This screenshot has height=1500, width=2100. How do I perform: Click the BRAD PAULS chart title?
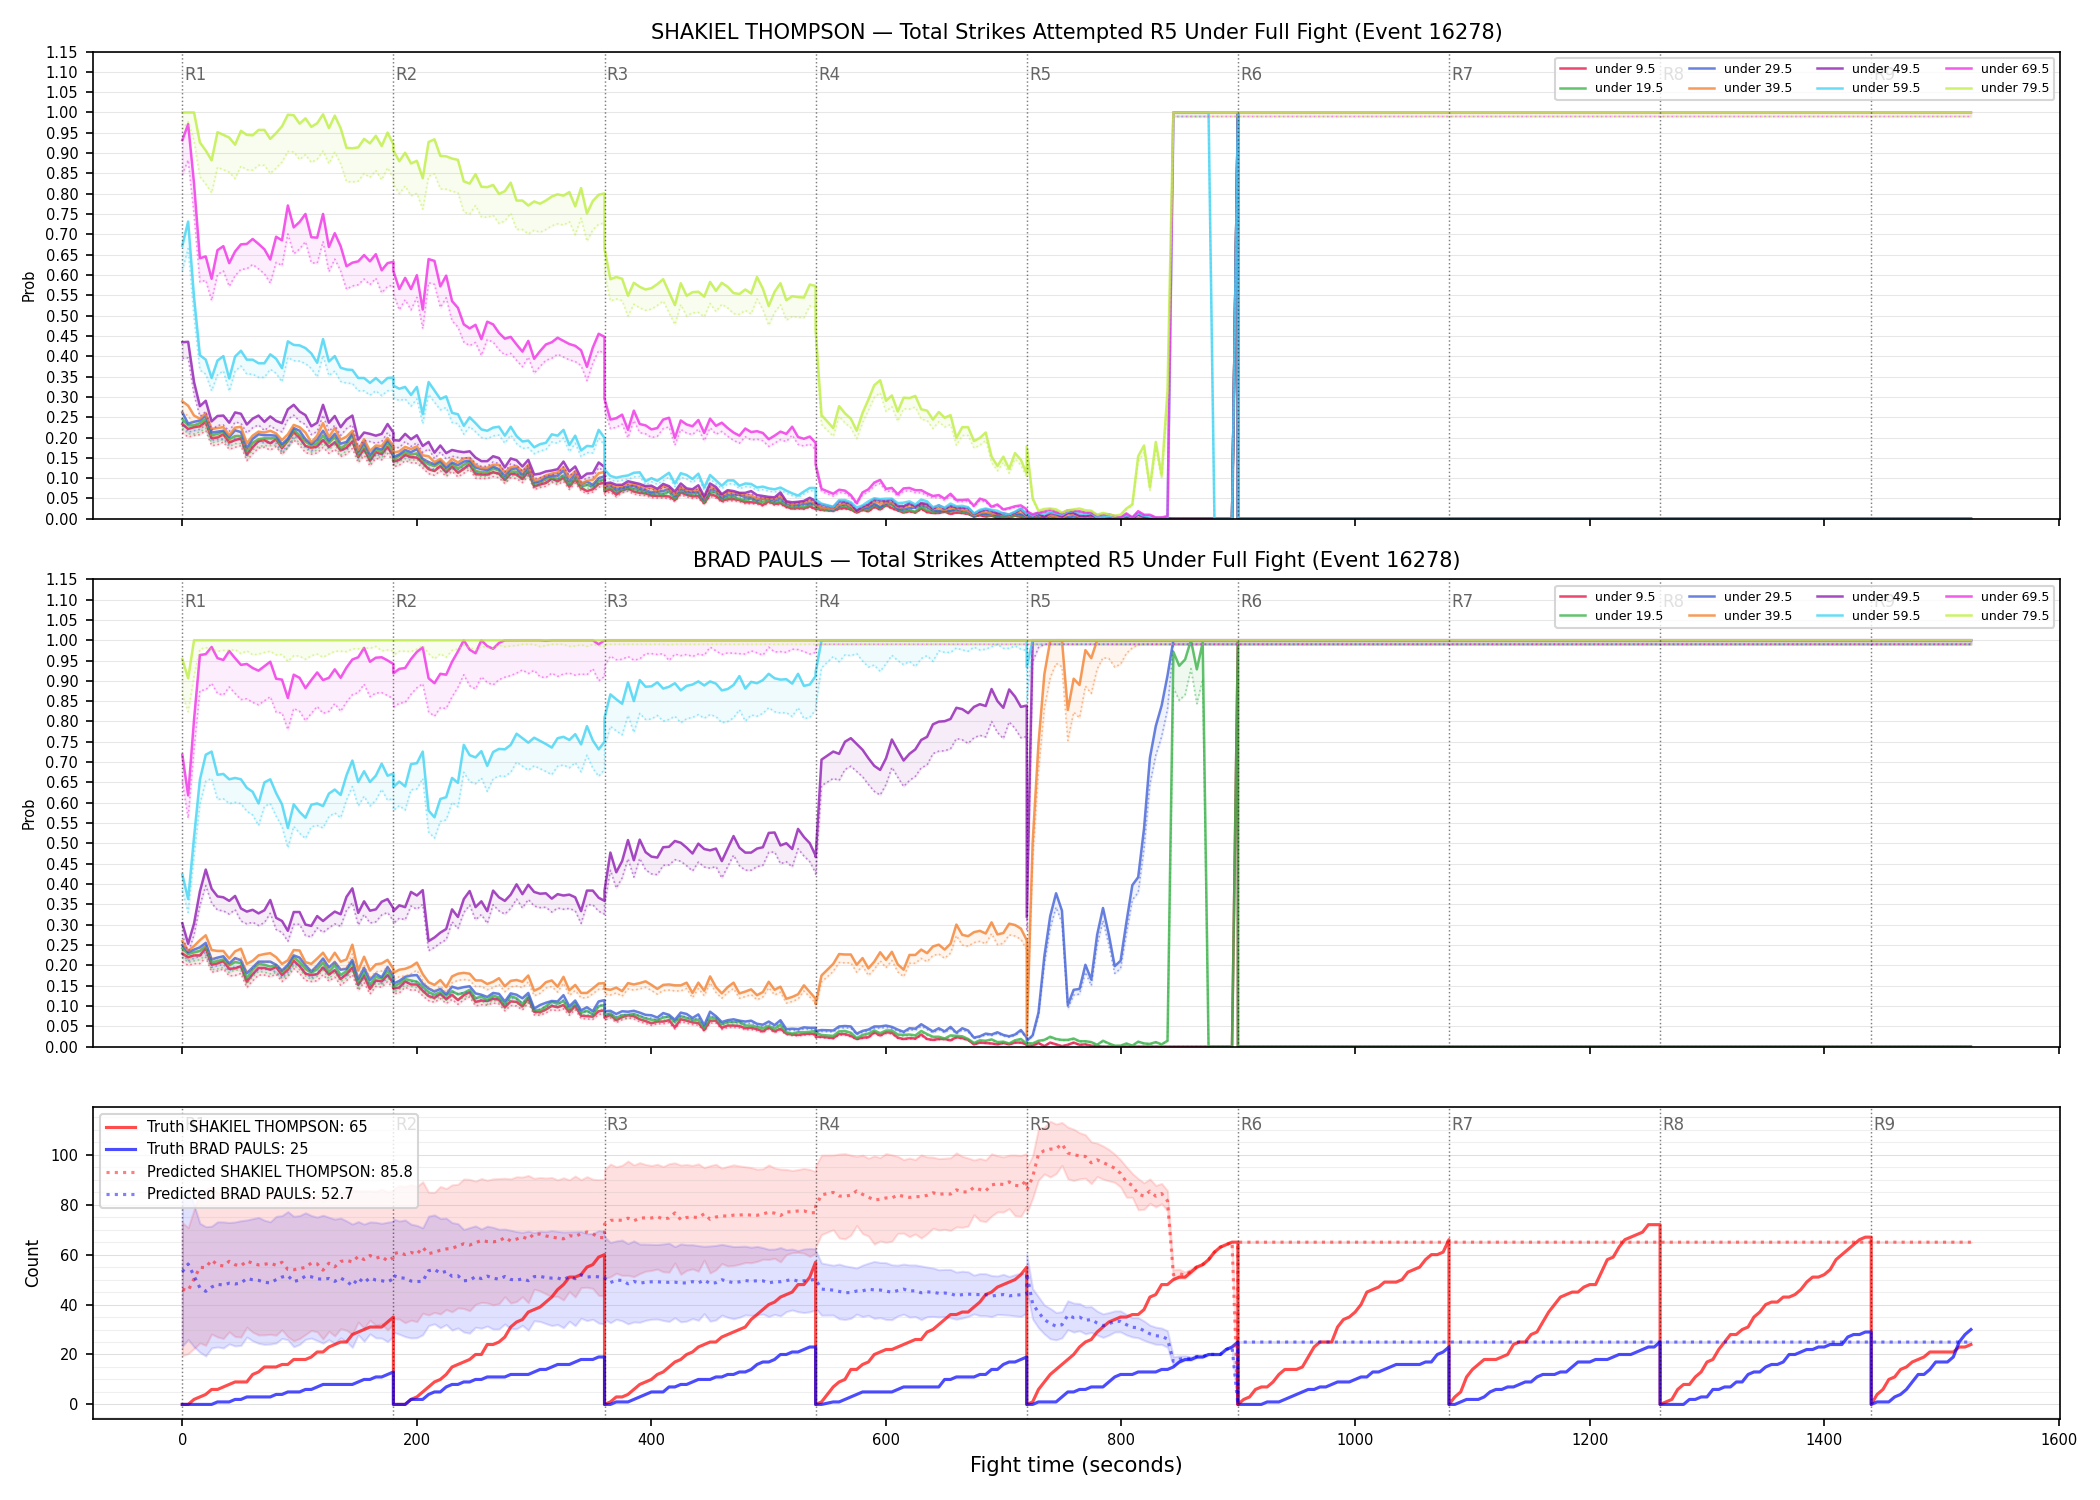[x=1076, y=560]
